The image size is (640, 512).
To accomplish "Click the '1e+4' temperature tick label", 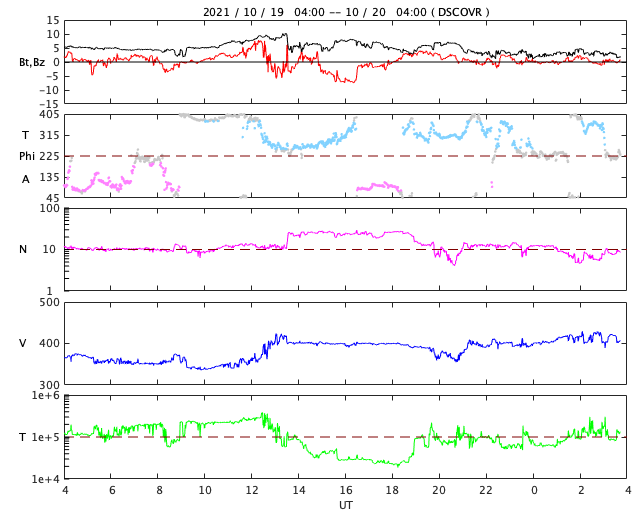I will [45, 479].
